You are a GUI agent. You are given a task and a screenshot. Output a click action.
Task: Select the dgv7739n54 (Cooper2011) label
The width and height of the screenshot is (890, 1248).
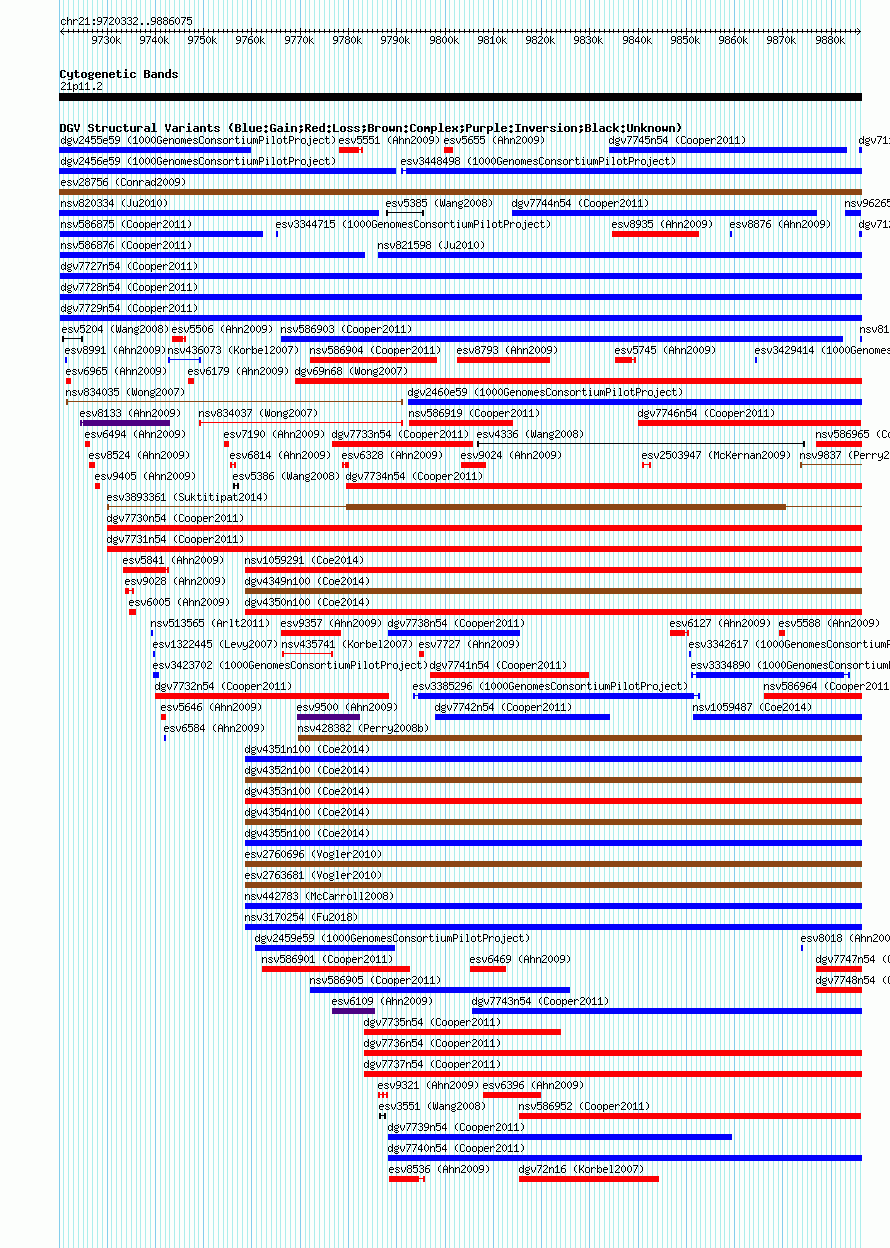[456, 1127]
